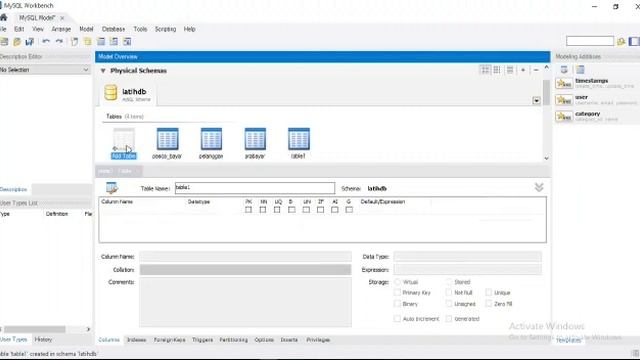
Task: Click the Redo arrow in the toolbar
Action: click(59, 42)
